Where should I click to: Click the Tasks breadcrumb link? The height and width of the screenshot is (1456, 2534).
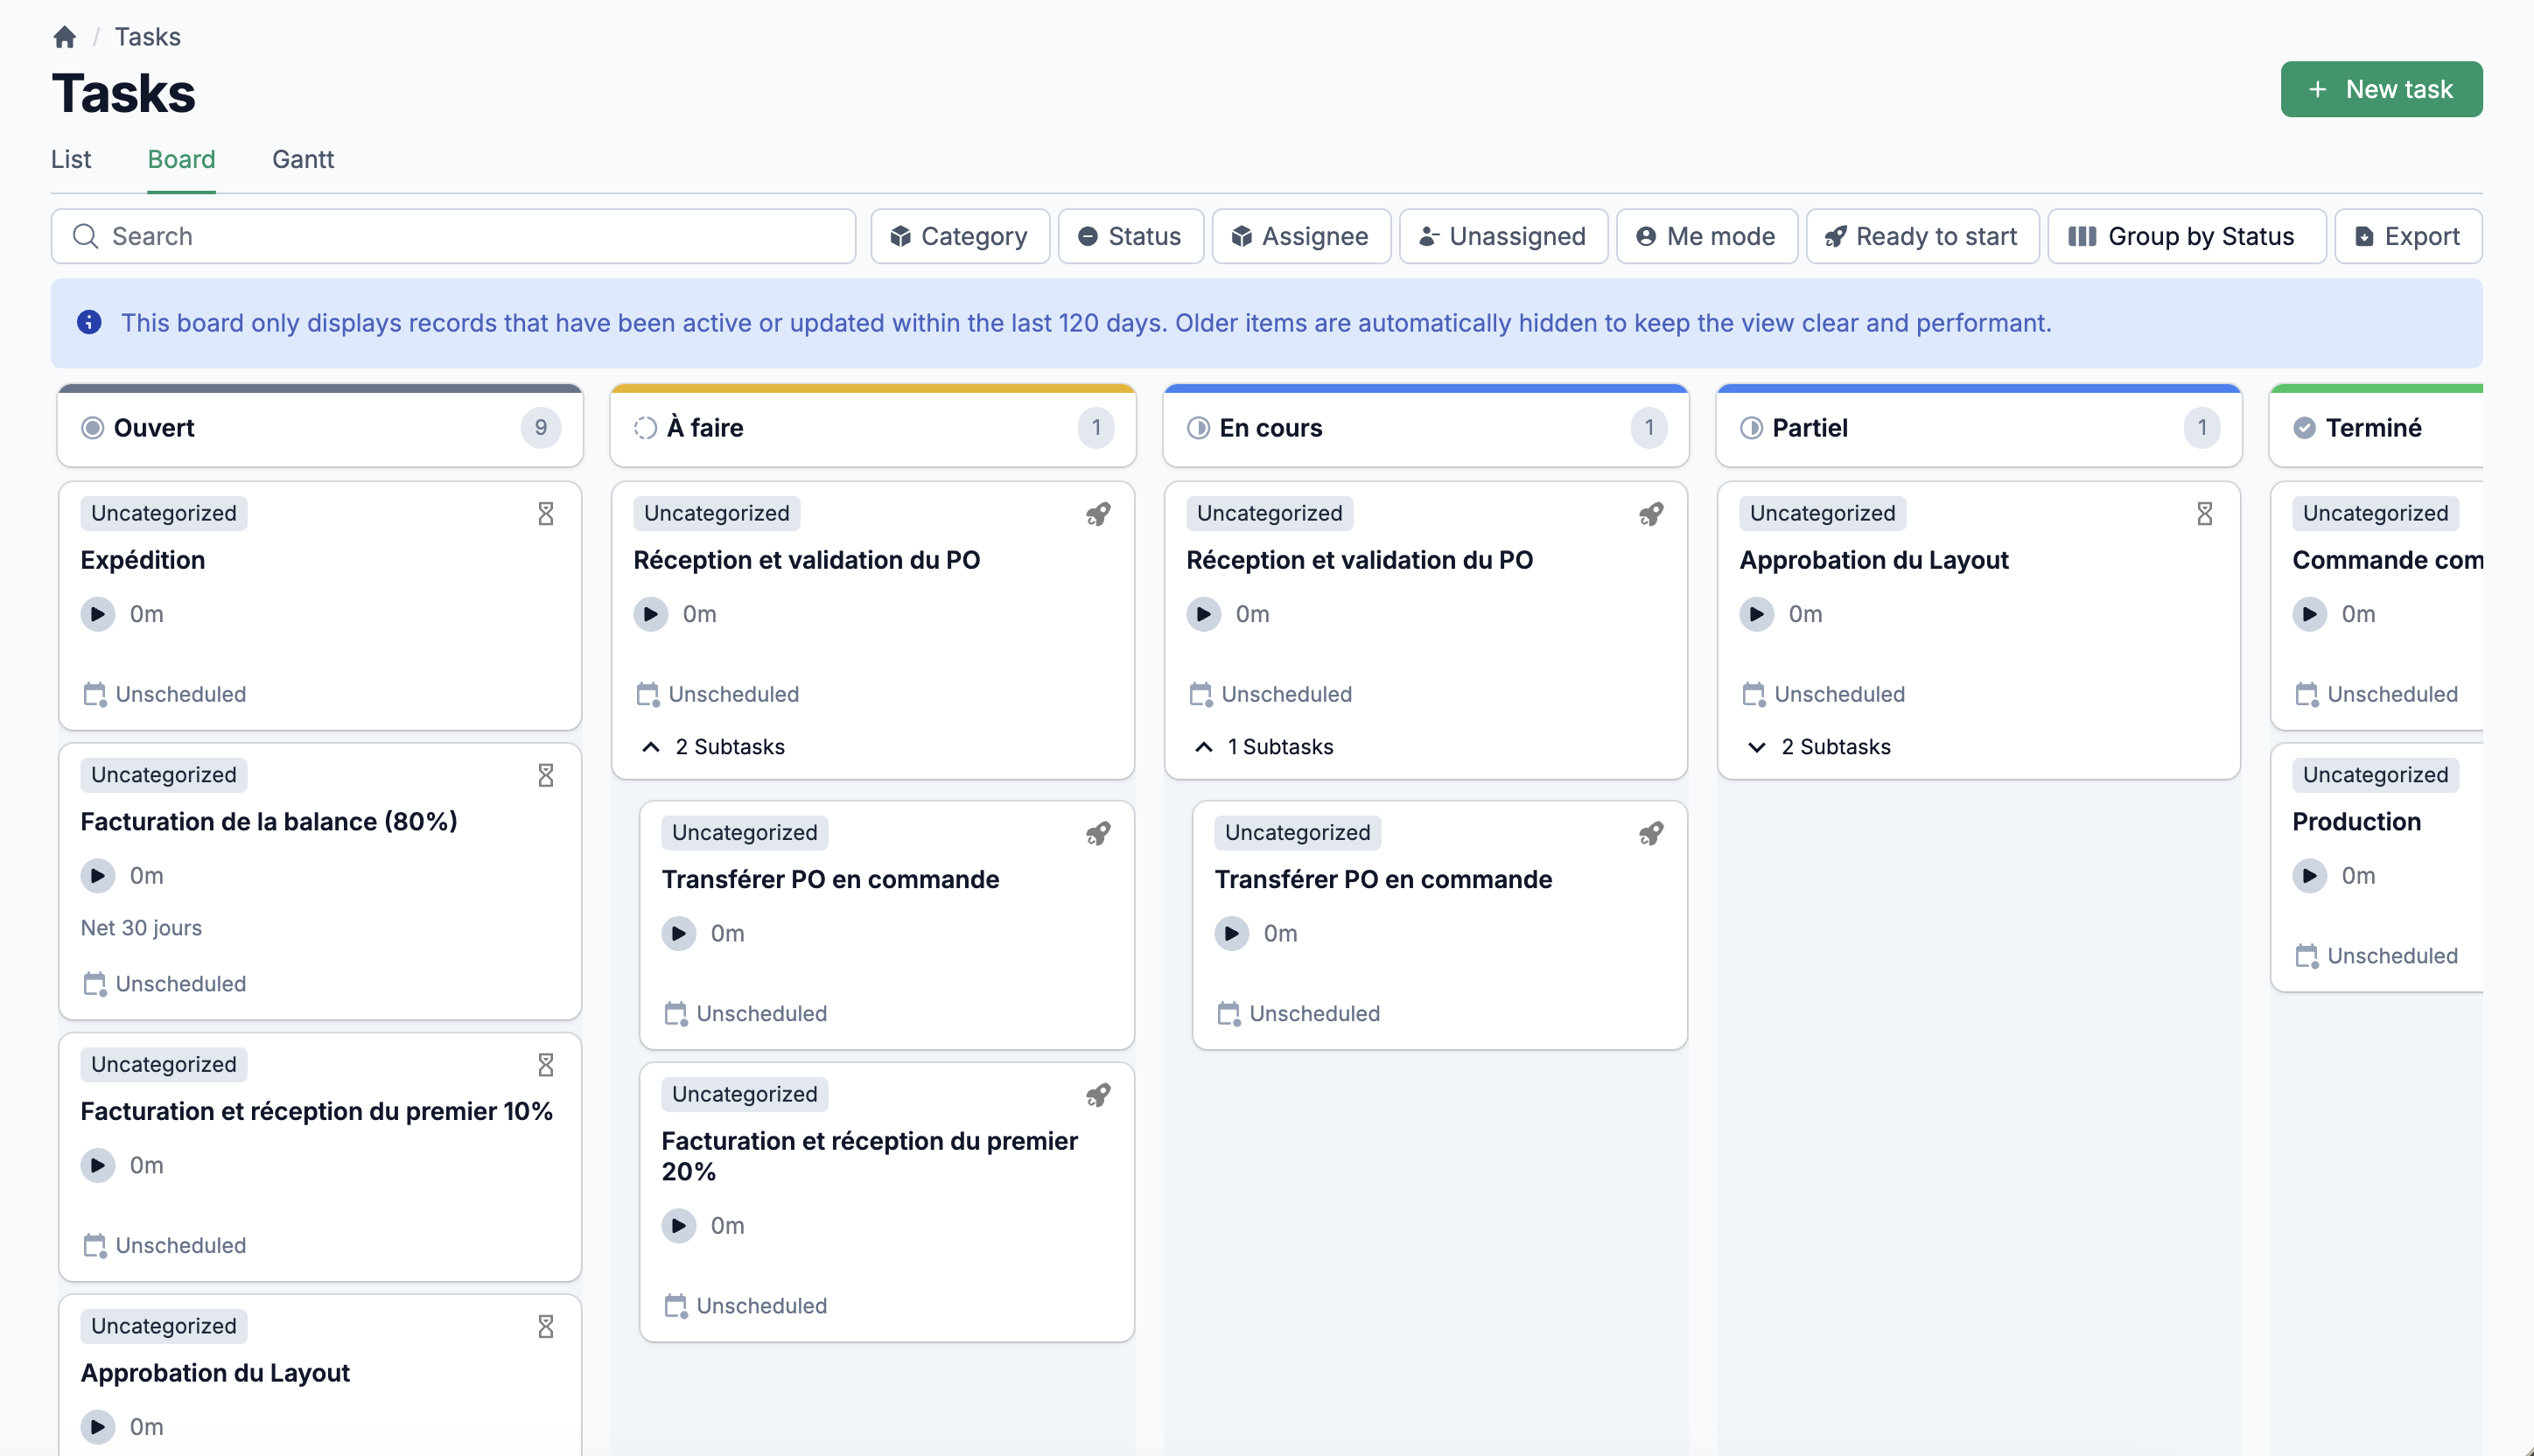(148, 37)
